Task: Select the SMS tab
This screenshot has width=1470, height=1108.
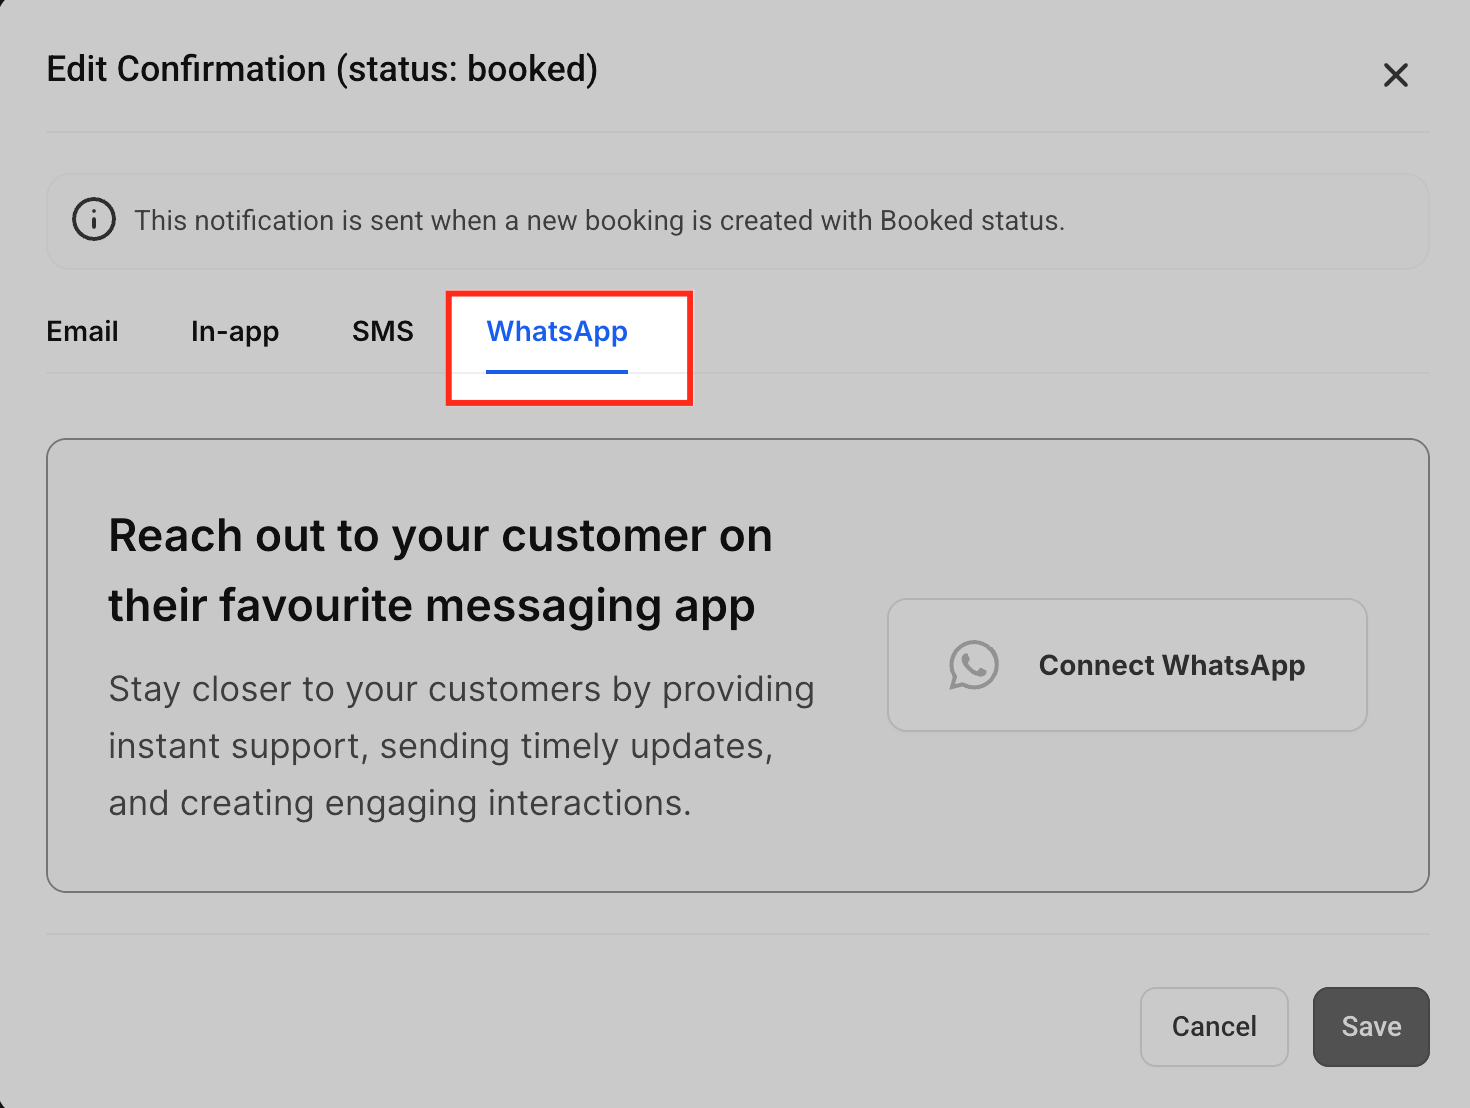Action: [383, 331]
